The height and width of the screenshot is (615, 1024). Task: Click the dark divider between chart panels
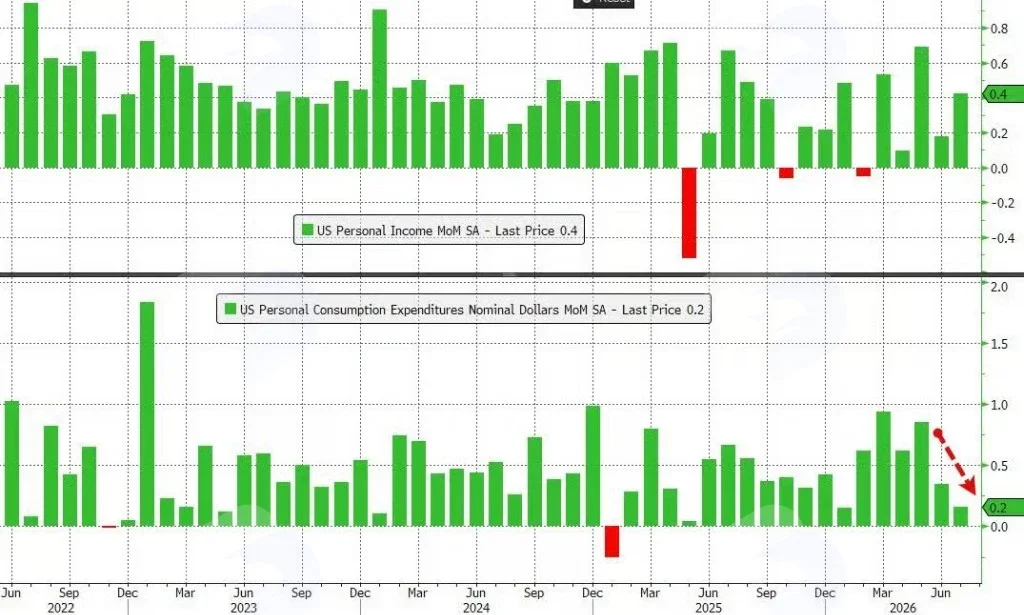pyautogui.click(x=512, y=275)
